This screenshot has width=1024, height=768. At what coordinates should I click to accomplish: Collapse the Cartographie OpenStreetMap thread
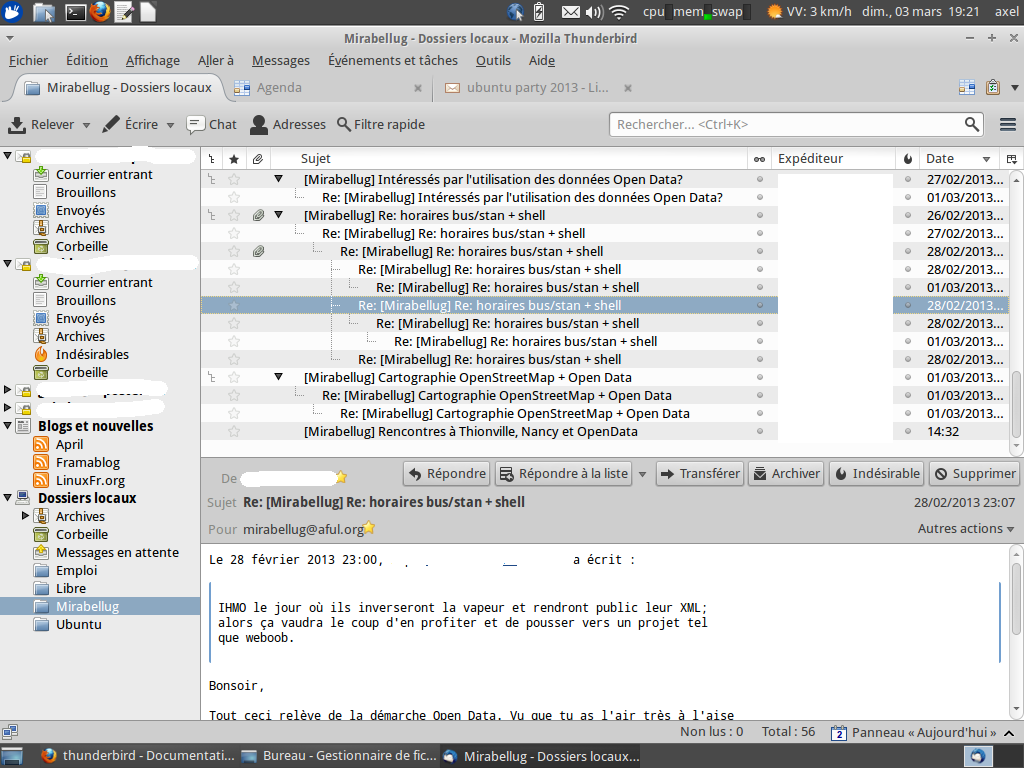click(278, 376)
